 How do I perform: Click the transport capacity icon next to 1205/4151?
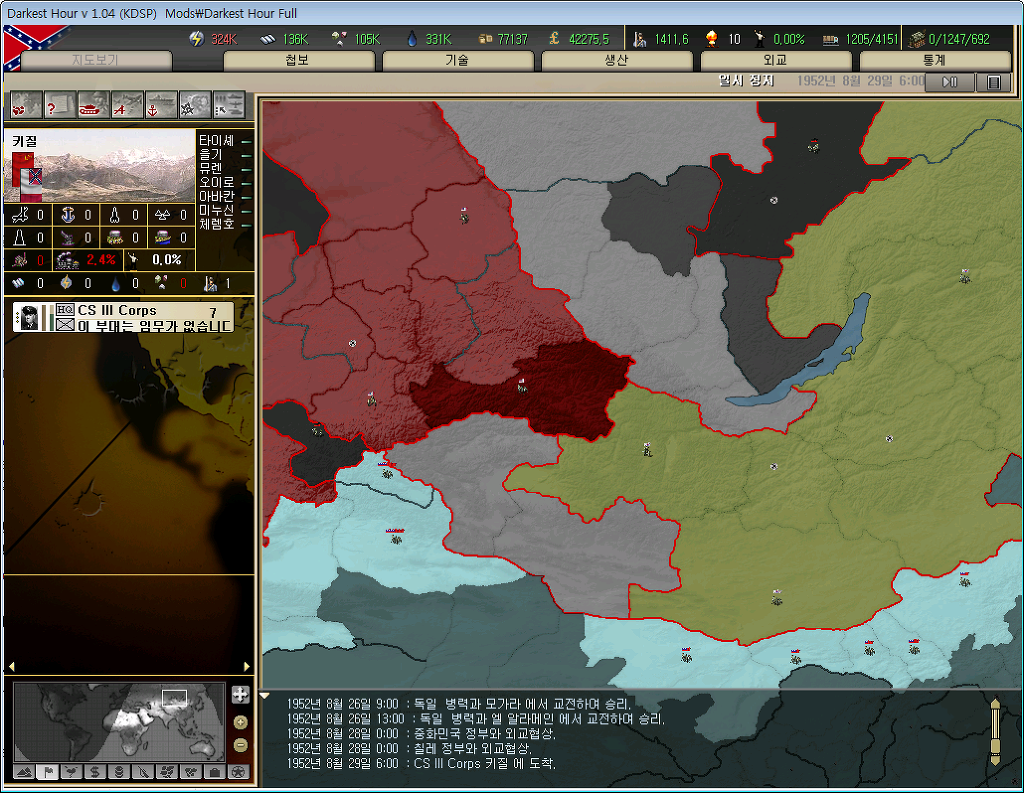830,40
